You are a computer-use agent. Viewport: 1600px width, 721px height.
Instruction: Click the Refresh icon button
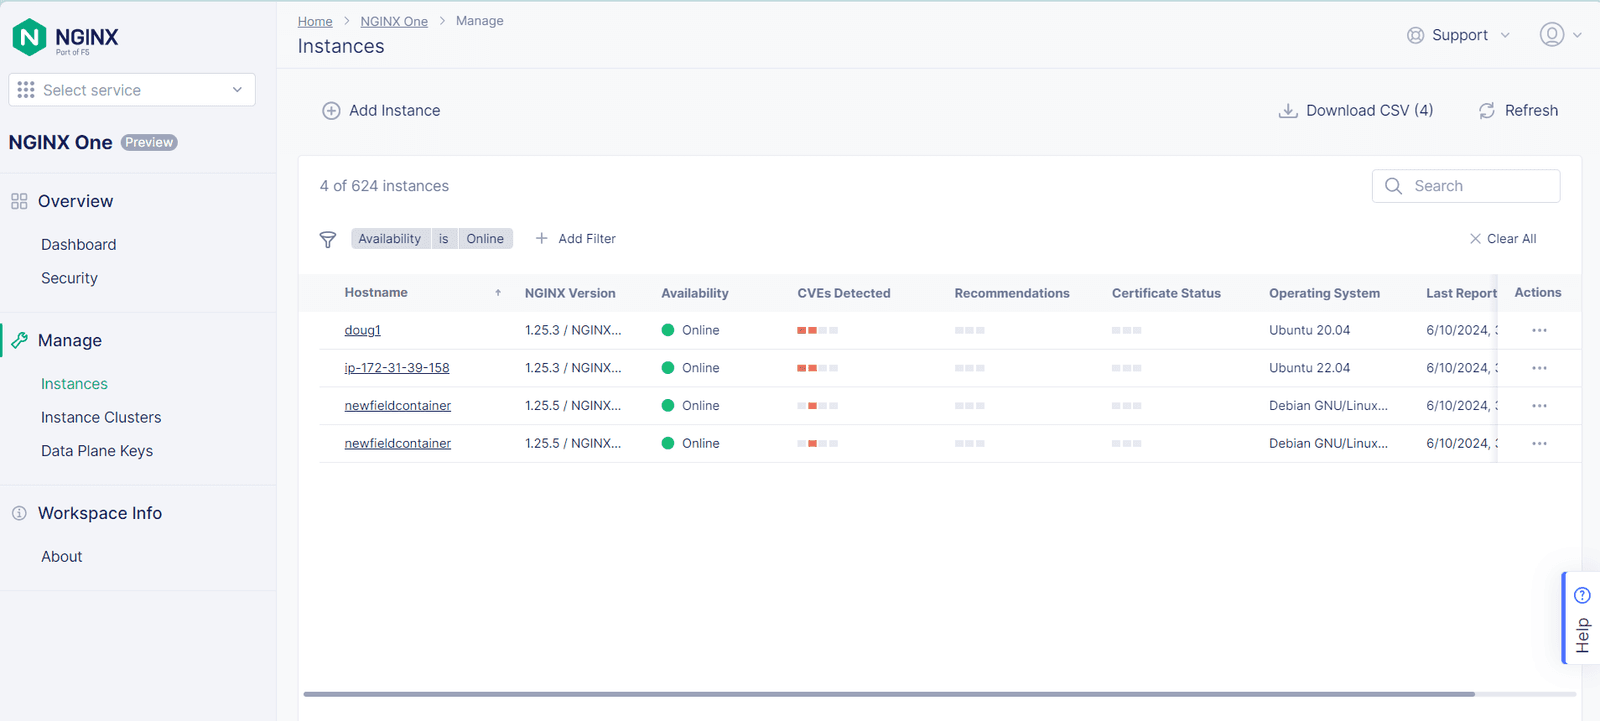(x=1487, y=111)
